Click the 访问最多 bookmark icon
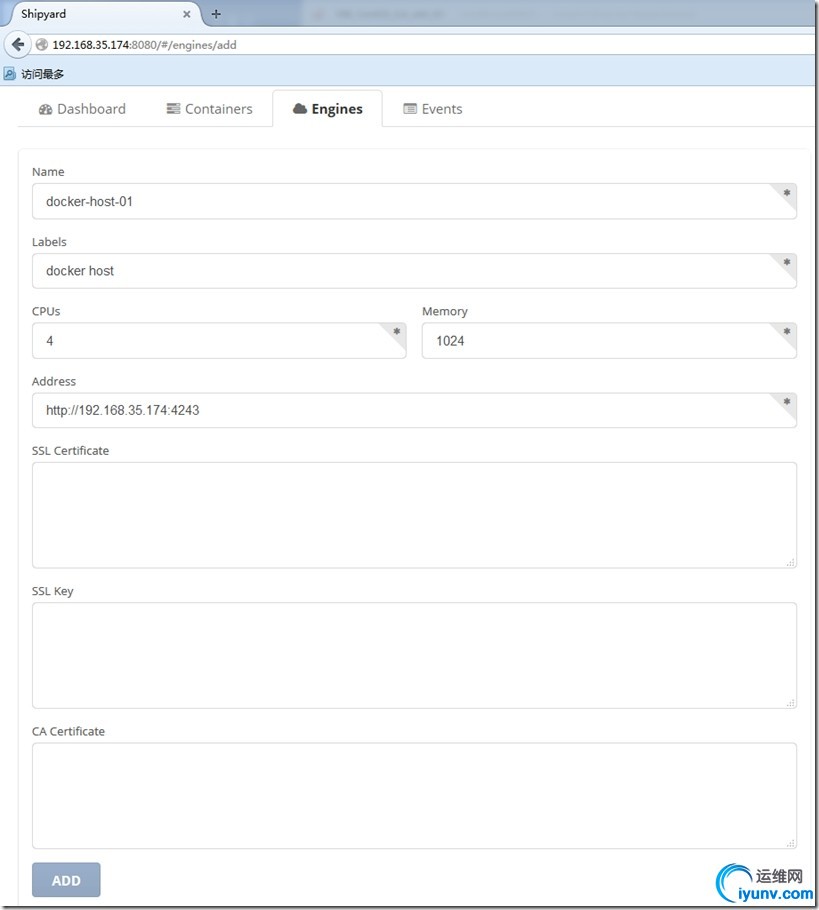The image size is (819, 910). click(9, 74)
